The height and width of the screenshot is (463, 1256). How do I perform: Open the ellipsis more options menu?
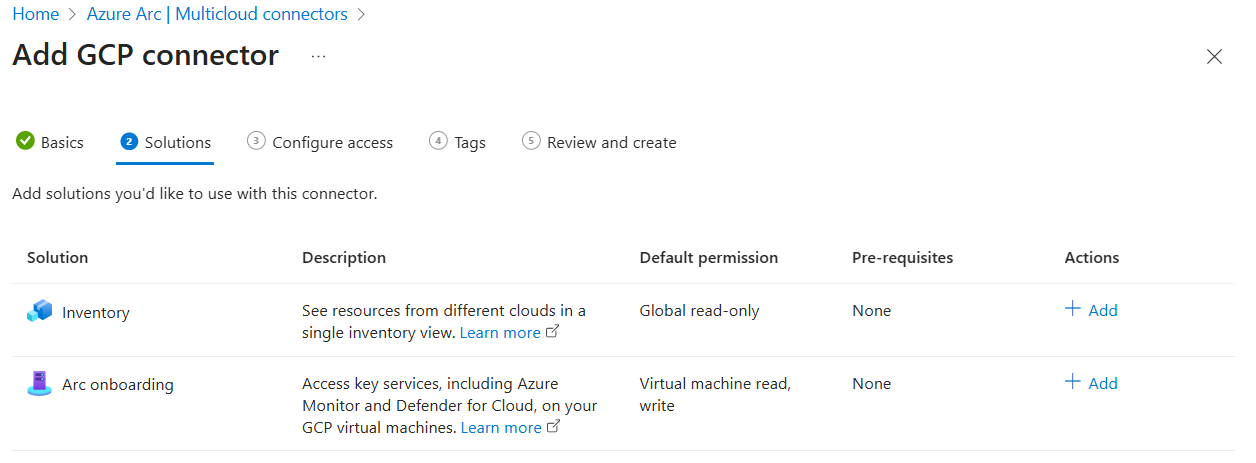(x=318, y=57)
